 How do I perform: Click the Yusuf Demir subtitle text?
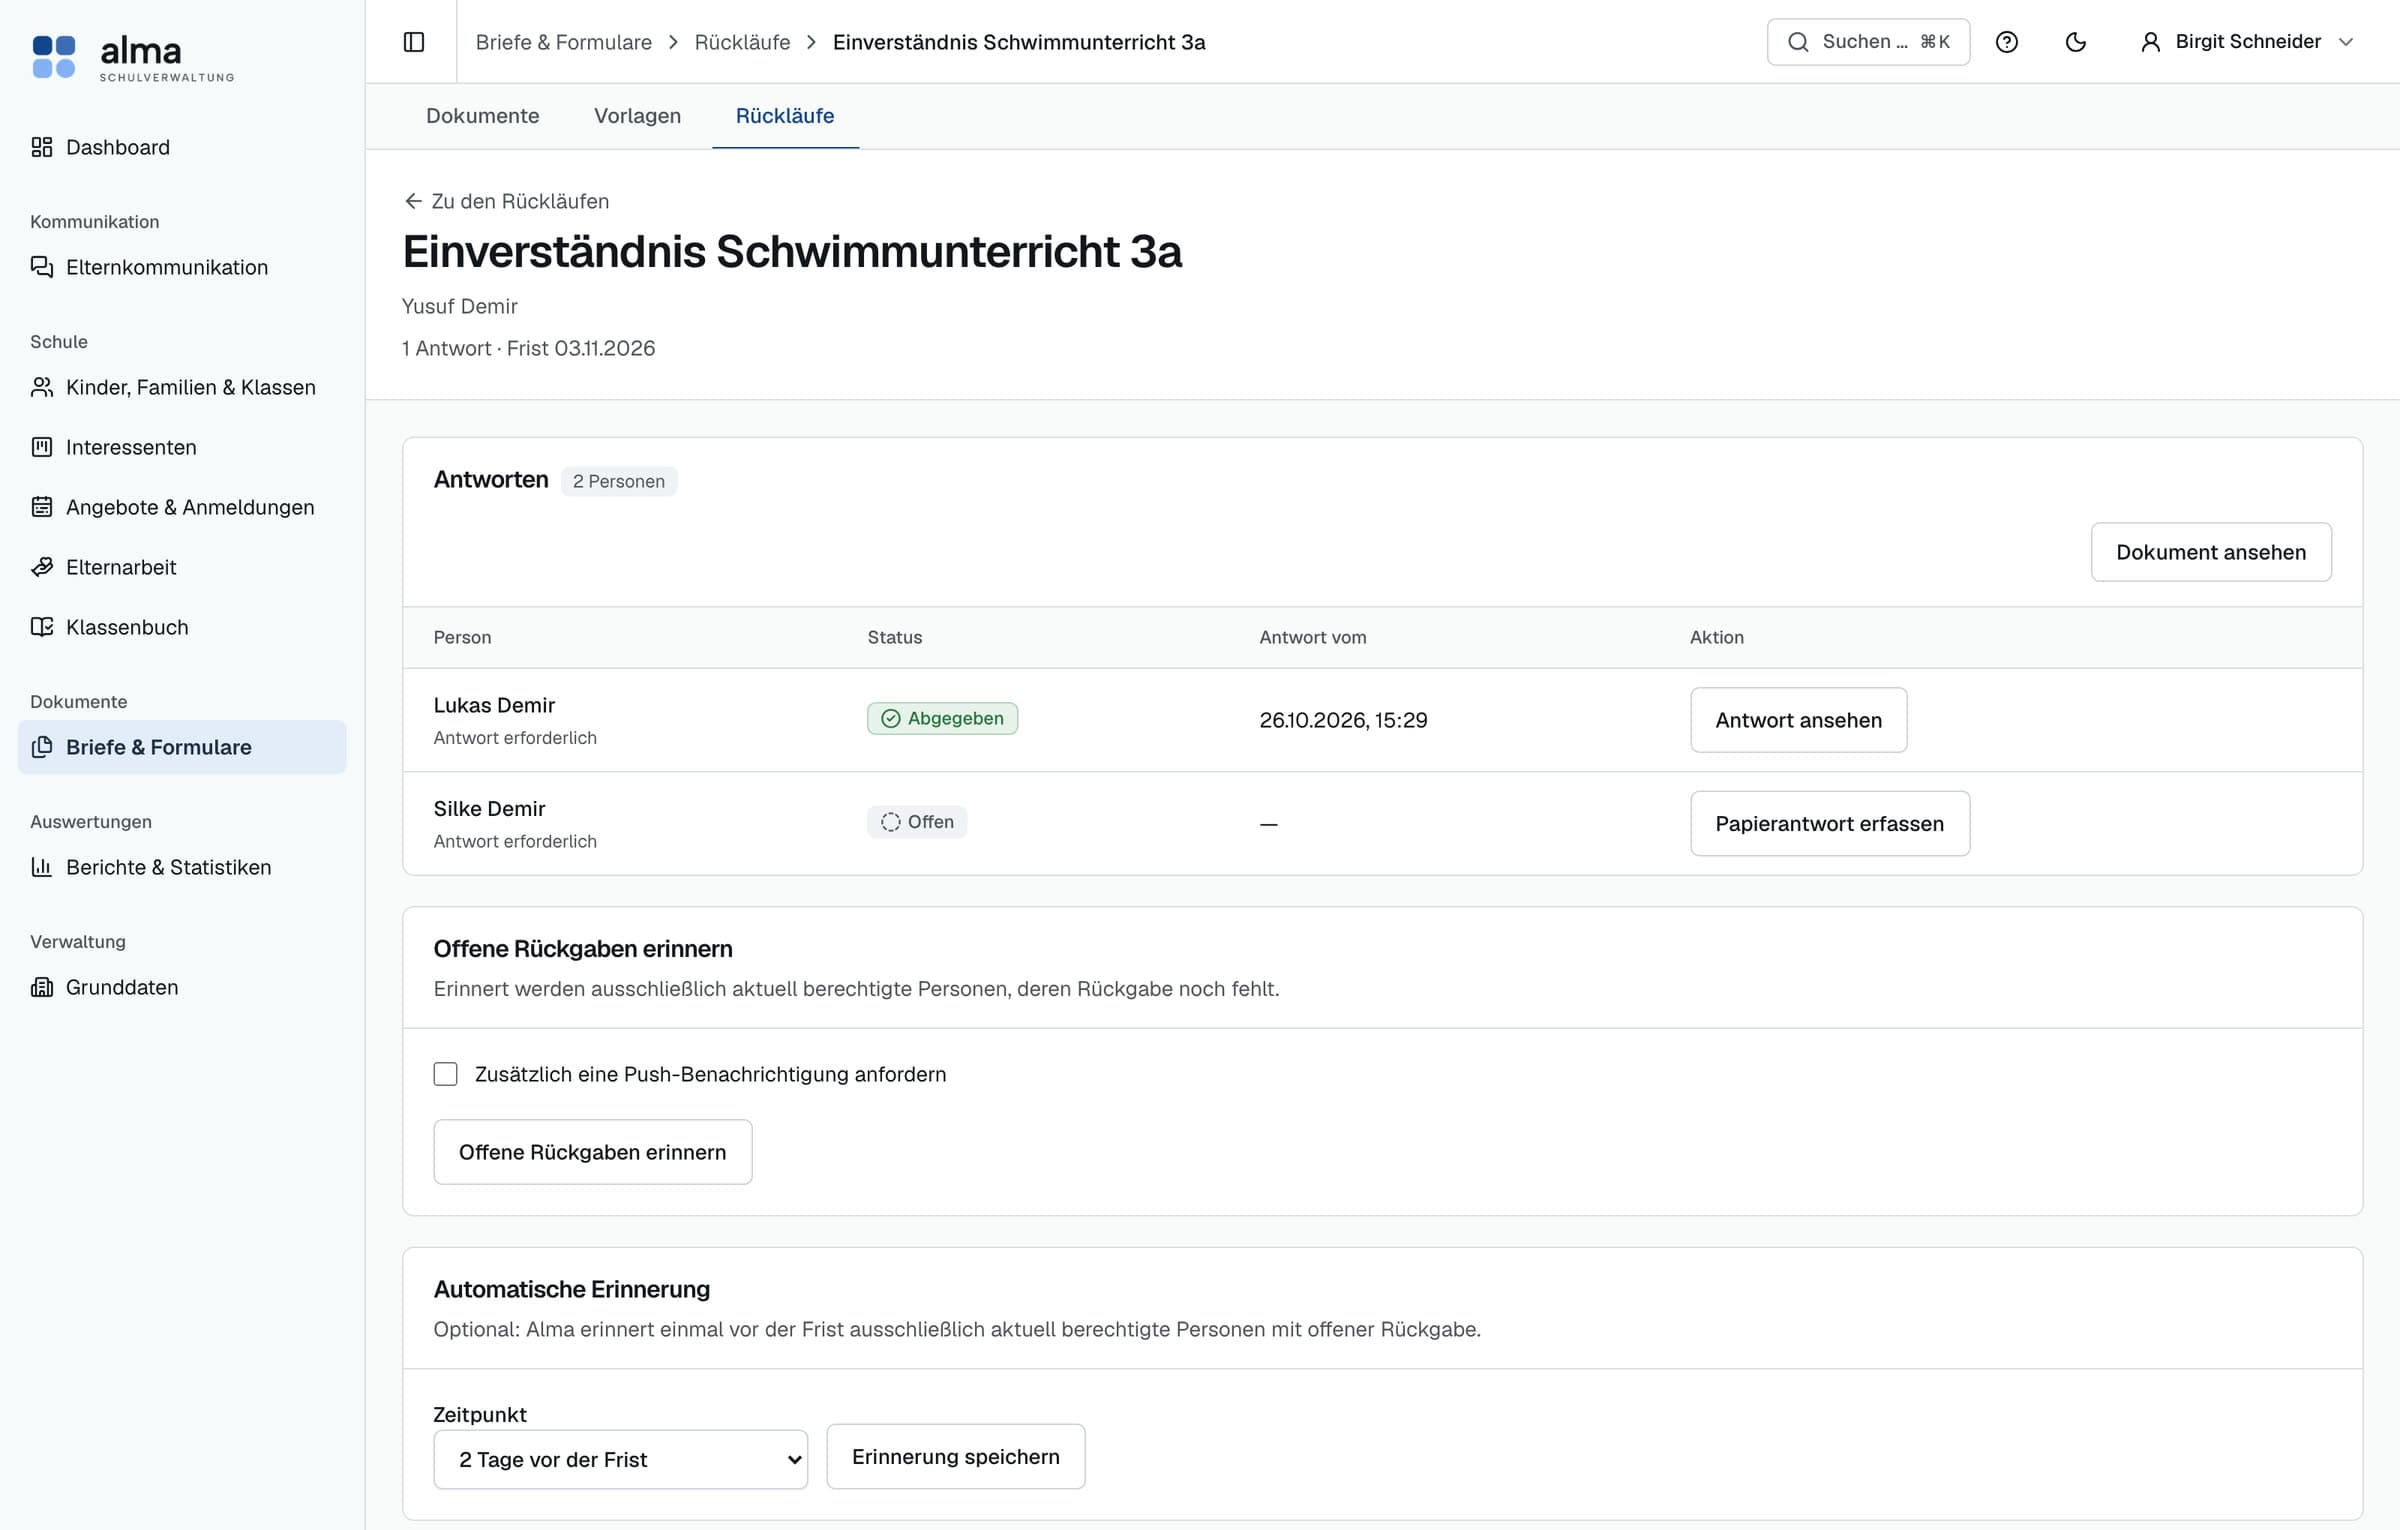tap(459, 306)
